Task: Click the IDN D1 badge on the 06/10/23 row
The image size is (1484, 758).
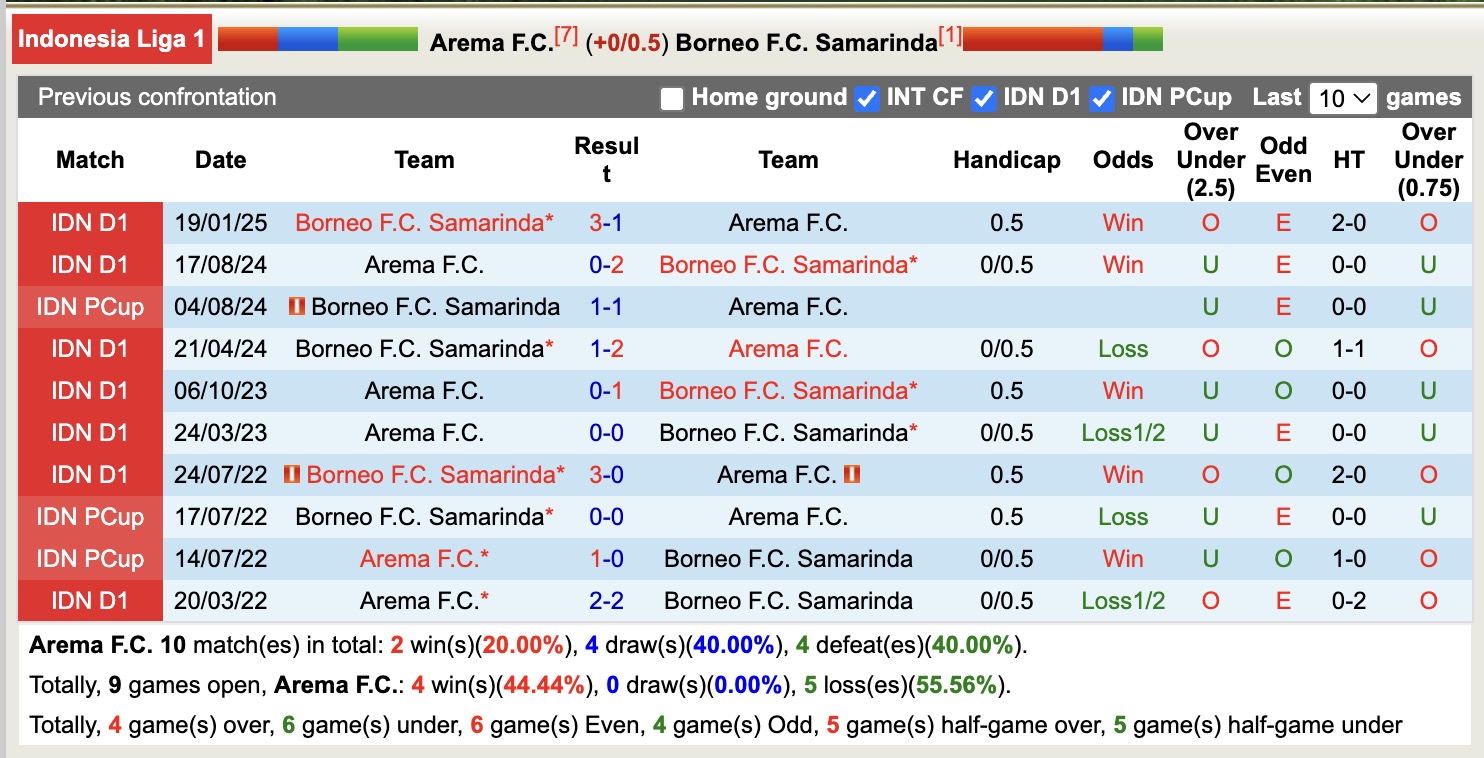Action: 90,391
